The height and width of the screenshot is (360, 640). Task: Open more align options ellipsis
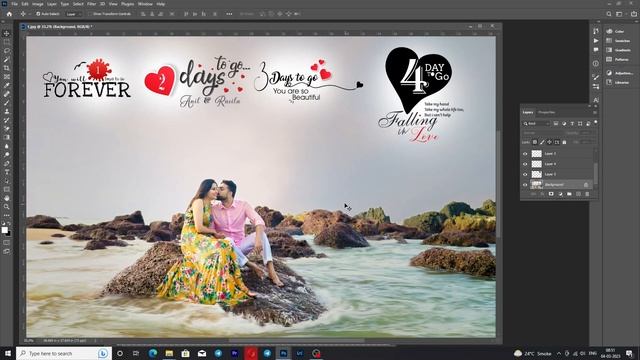pos(229,14)
